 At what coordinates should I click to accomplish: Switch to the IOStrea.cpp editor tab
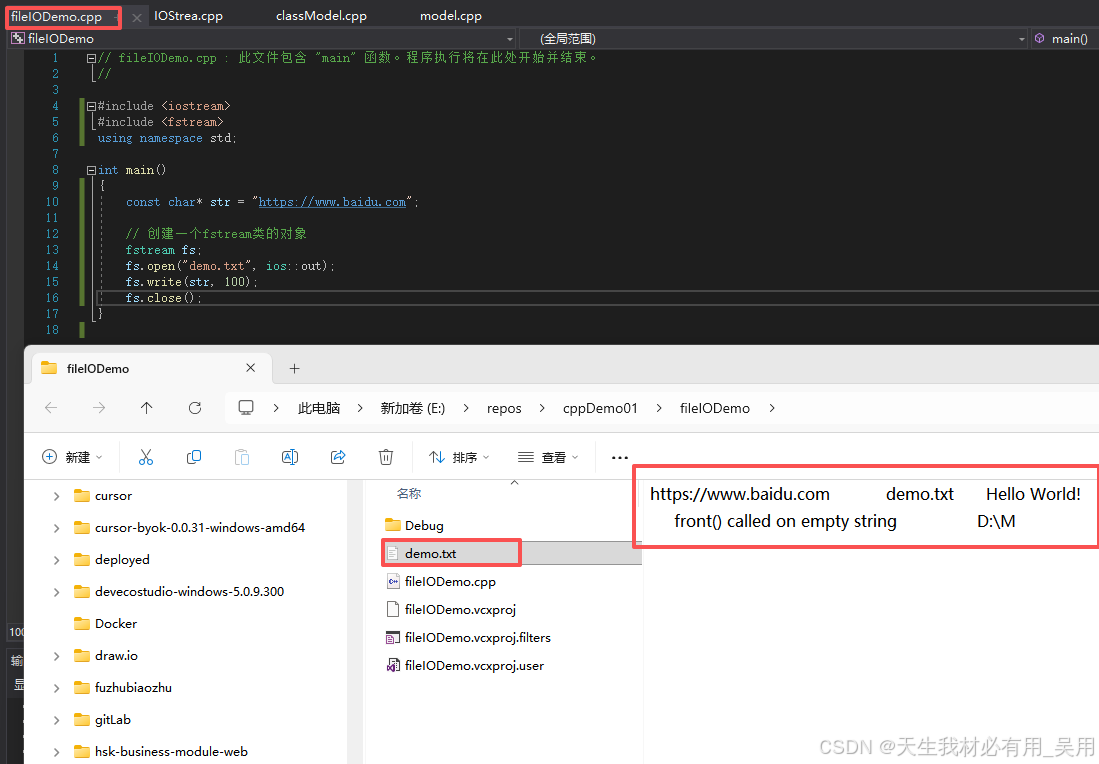[188, 15]
